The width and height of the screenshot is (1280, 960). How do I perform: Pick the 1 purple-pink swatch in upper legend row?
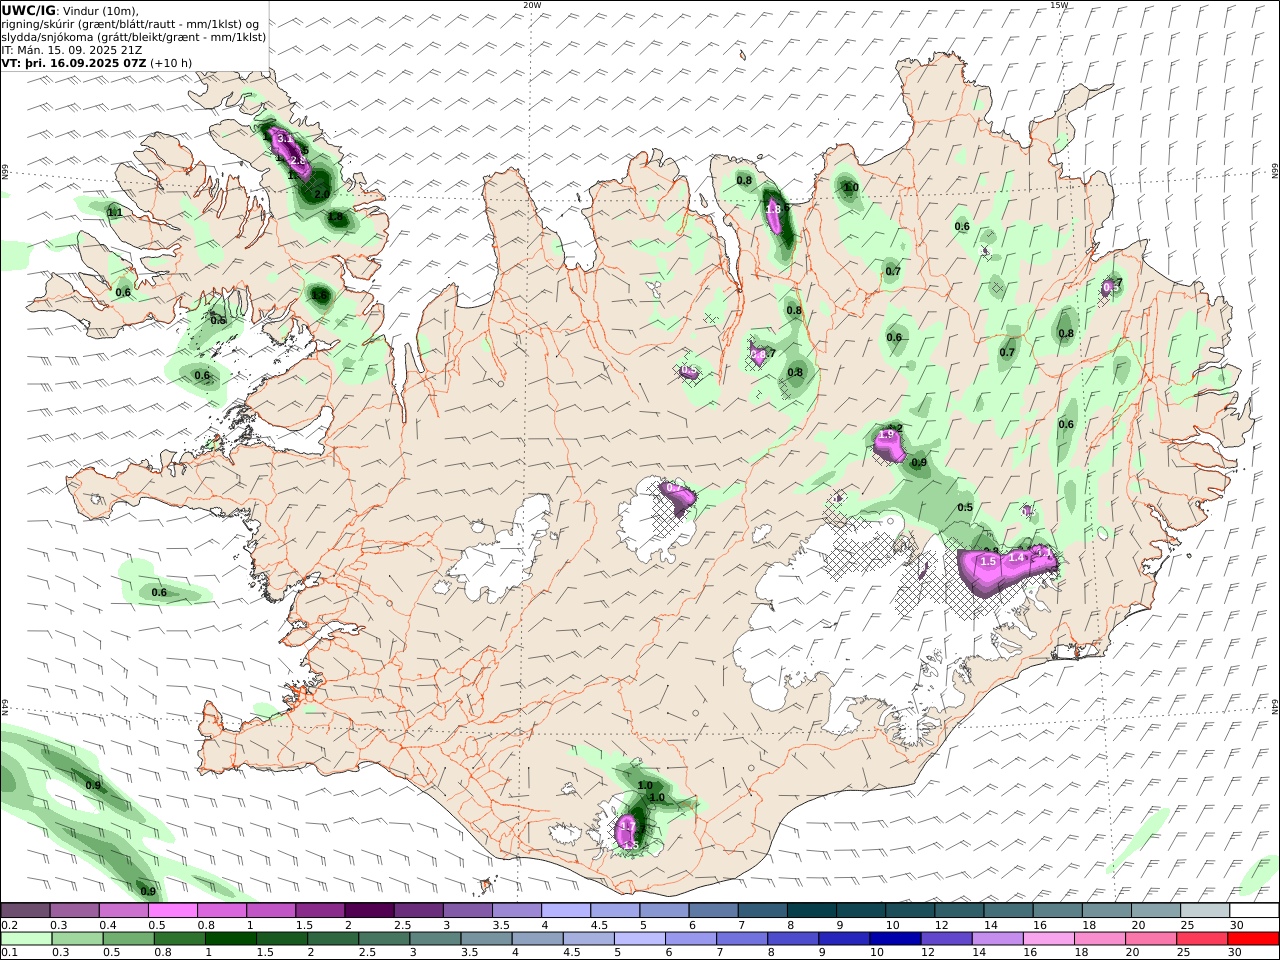pos(271,910)
